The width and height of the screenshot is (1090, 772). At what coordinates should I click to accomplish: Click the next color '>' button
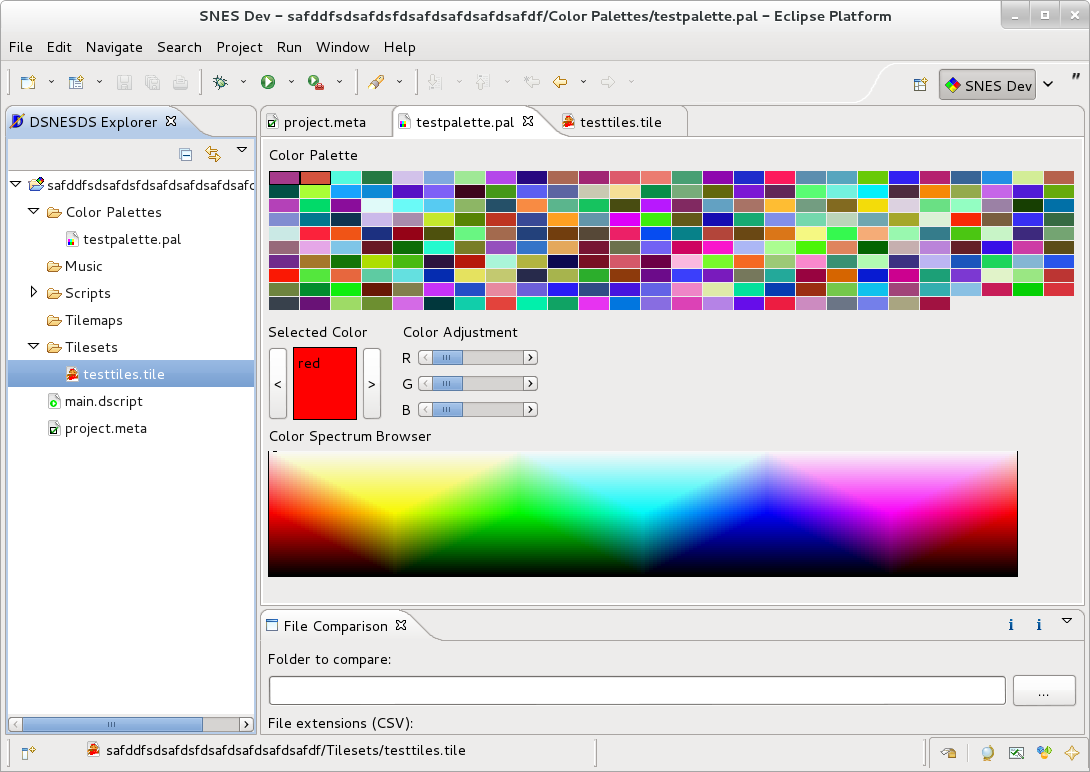[371, 383]
